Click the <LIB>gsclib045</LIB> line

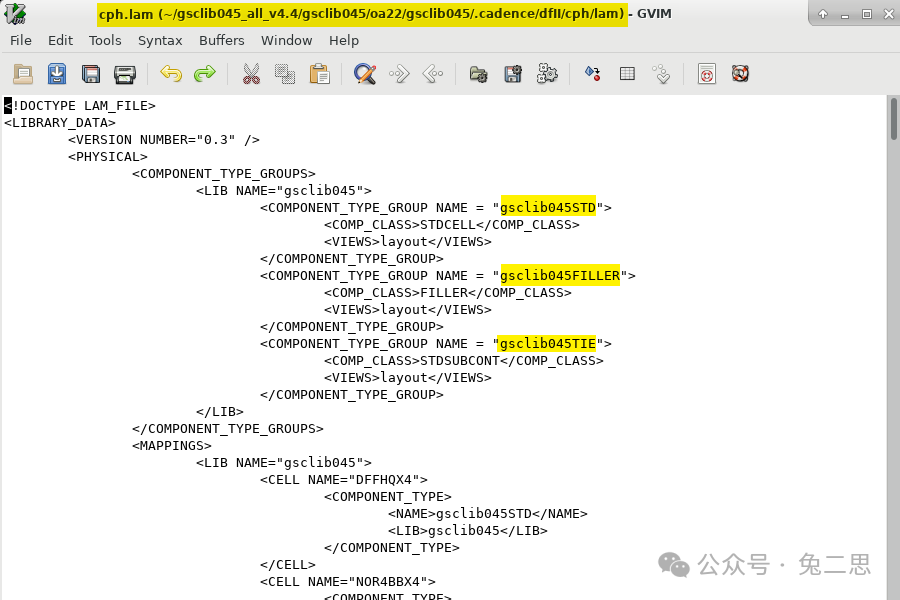468,531
